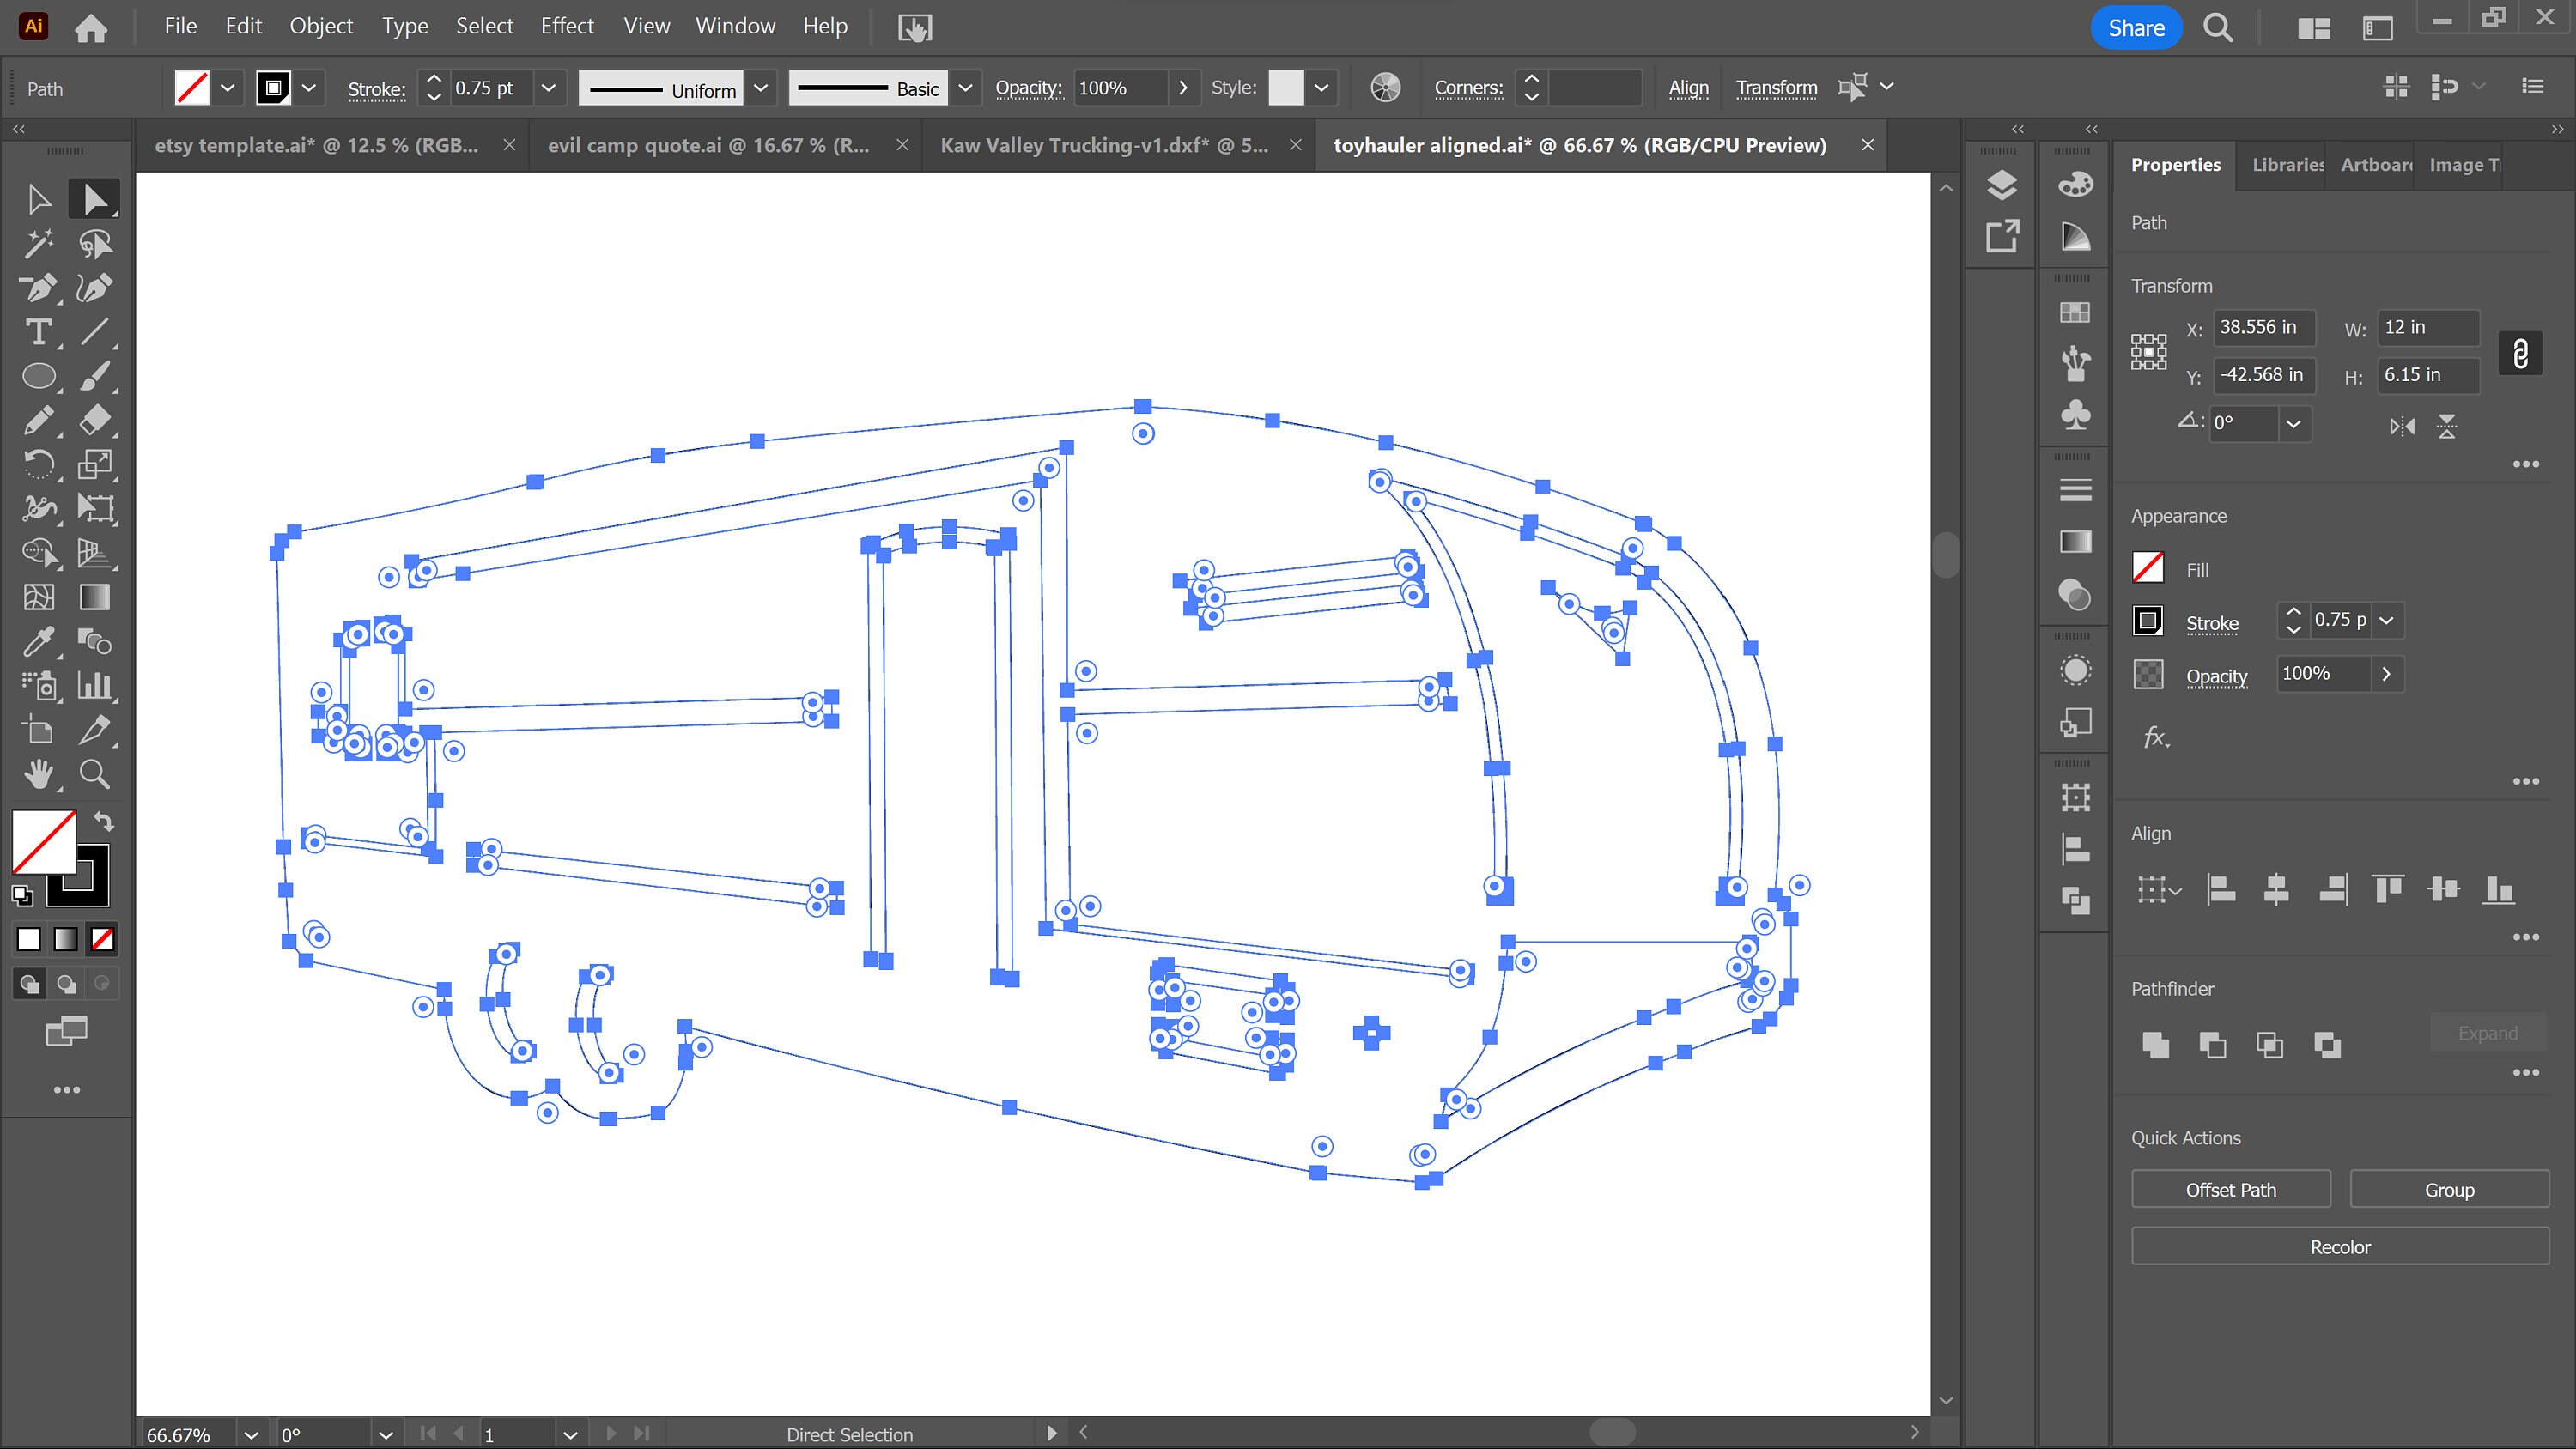
Task: Open the variable width profile dropdown
Action: [x=761, y=87]
